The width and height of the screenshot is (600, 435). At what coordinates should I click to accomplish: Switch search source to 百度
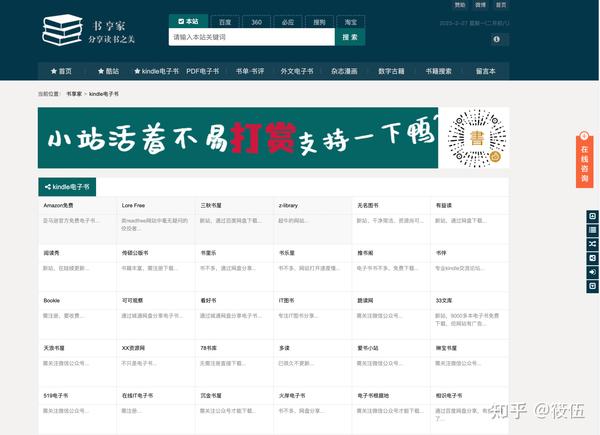[x=225, y=22]
